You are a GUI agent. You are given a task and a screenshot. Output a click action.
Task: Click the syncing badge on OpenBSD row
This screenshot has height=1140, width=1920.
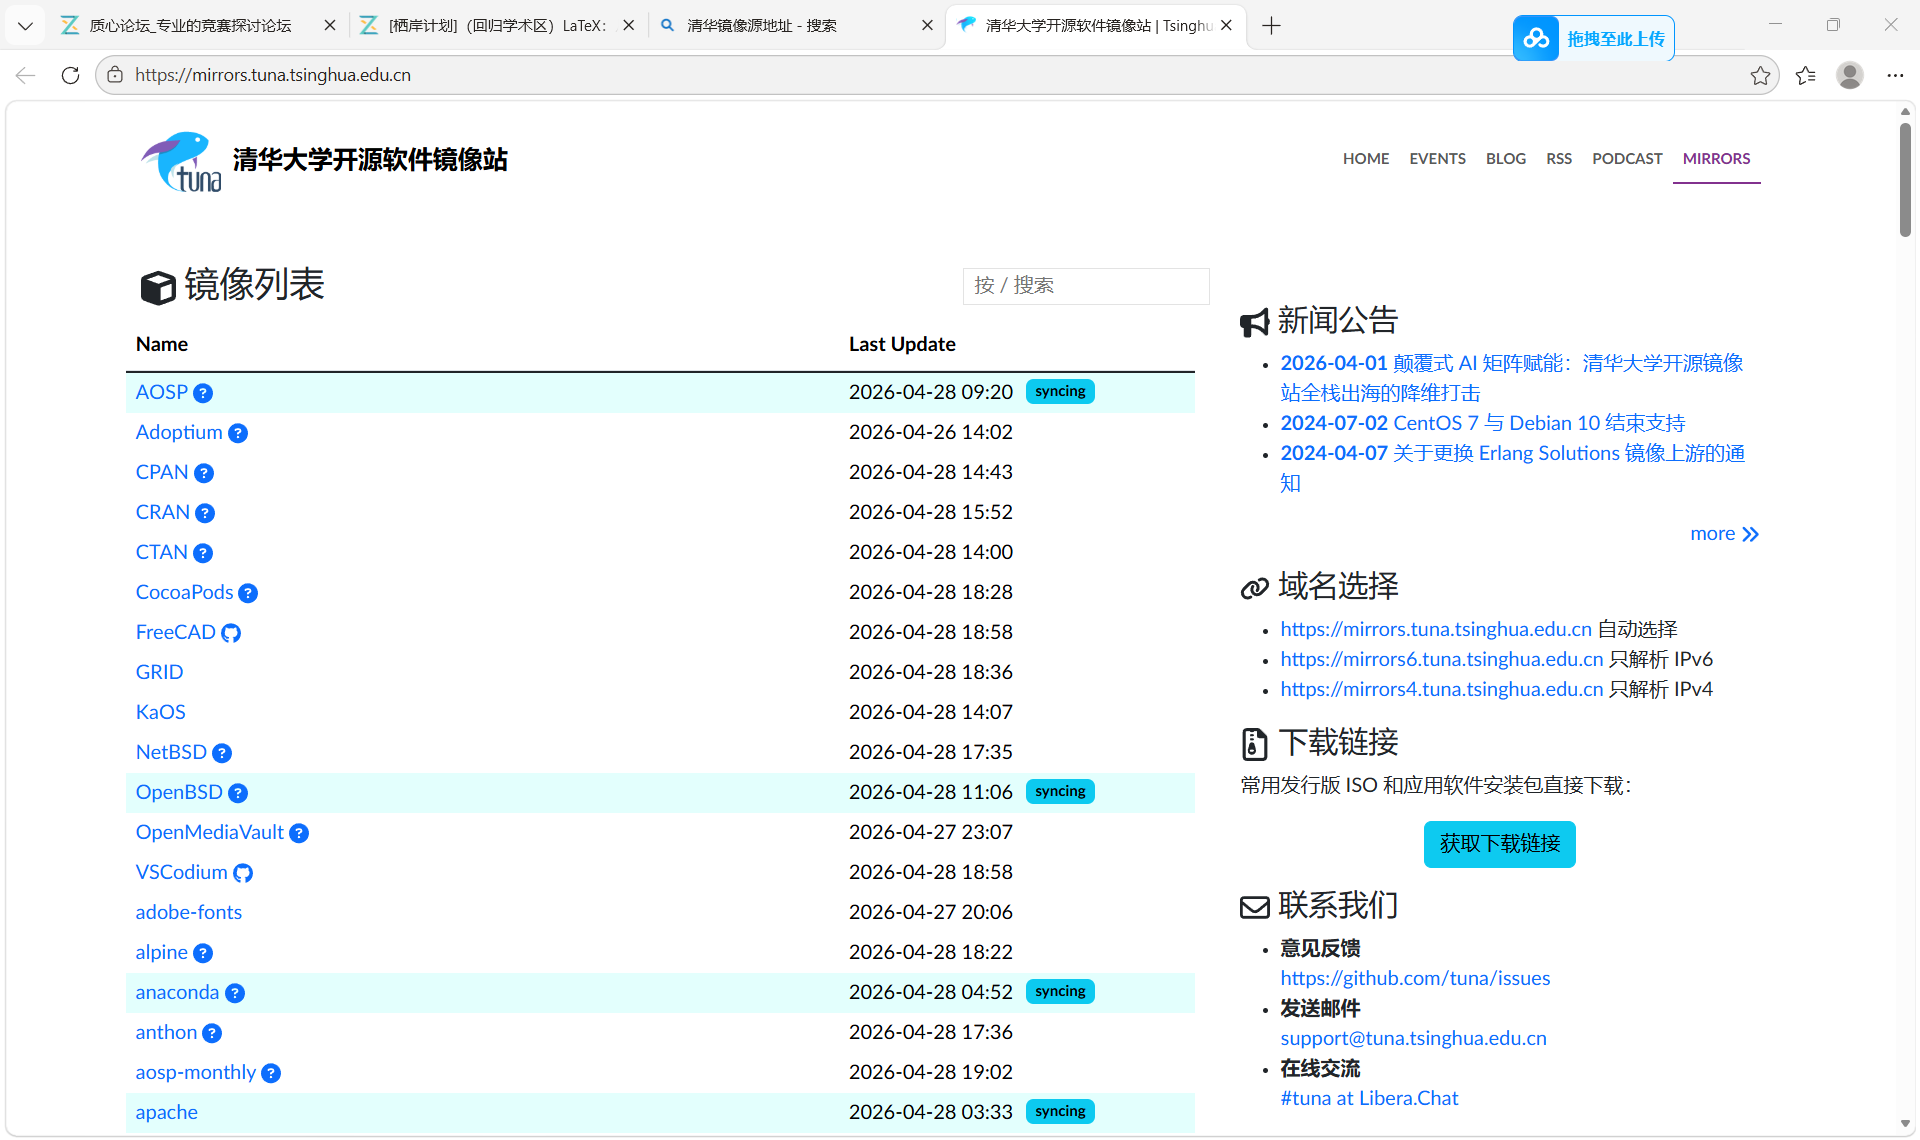point(1060,792)
